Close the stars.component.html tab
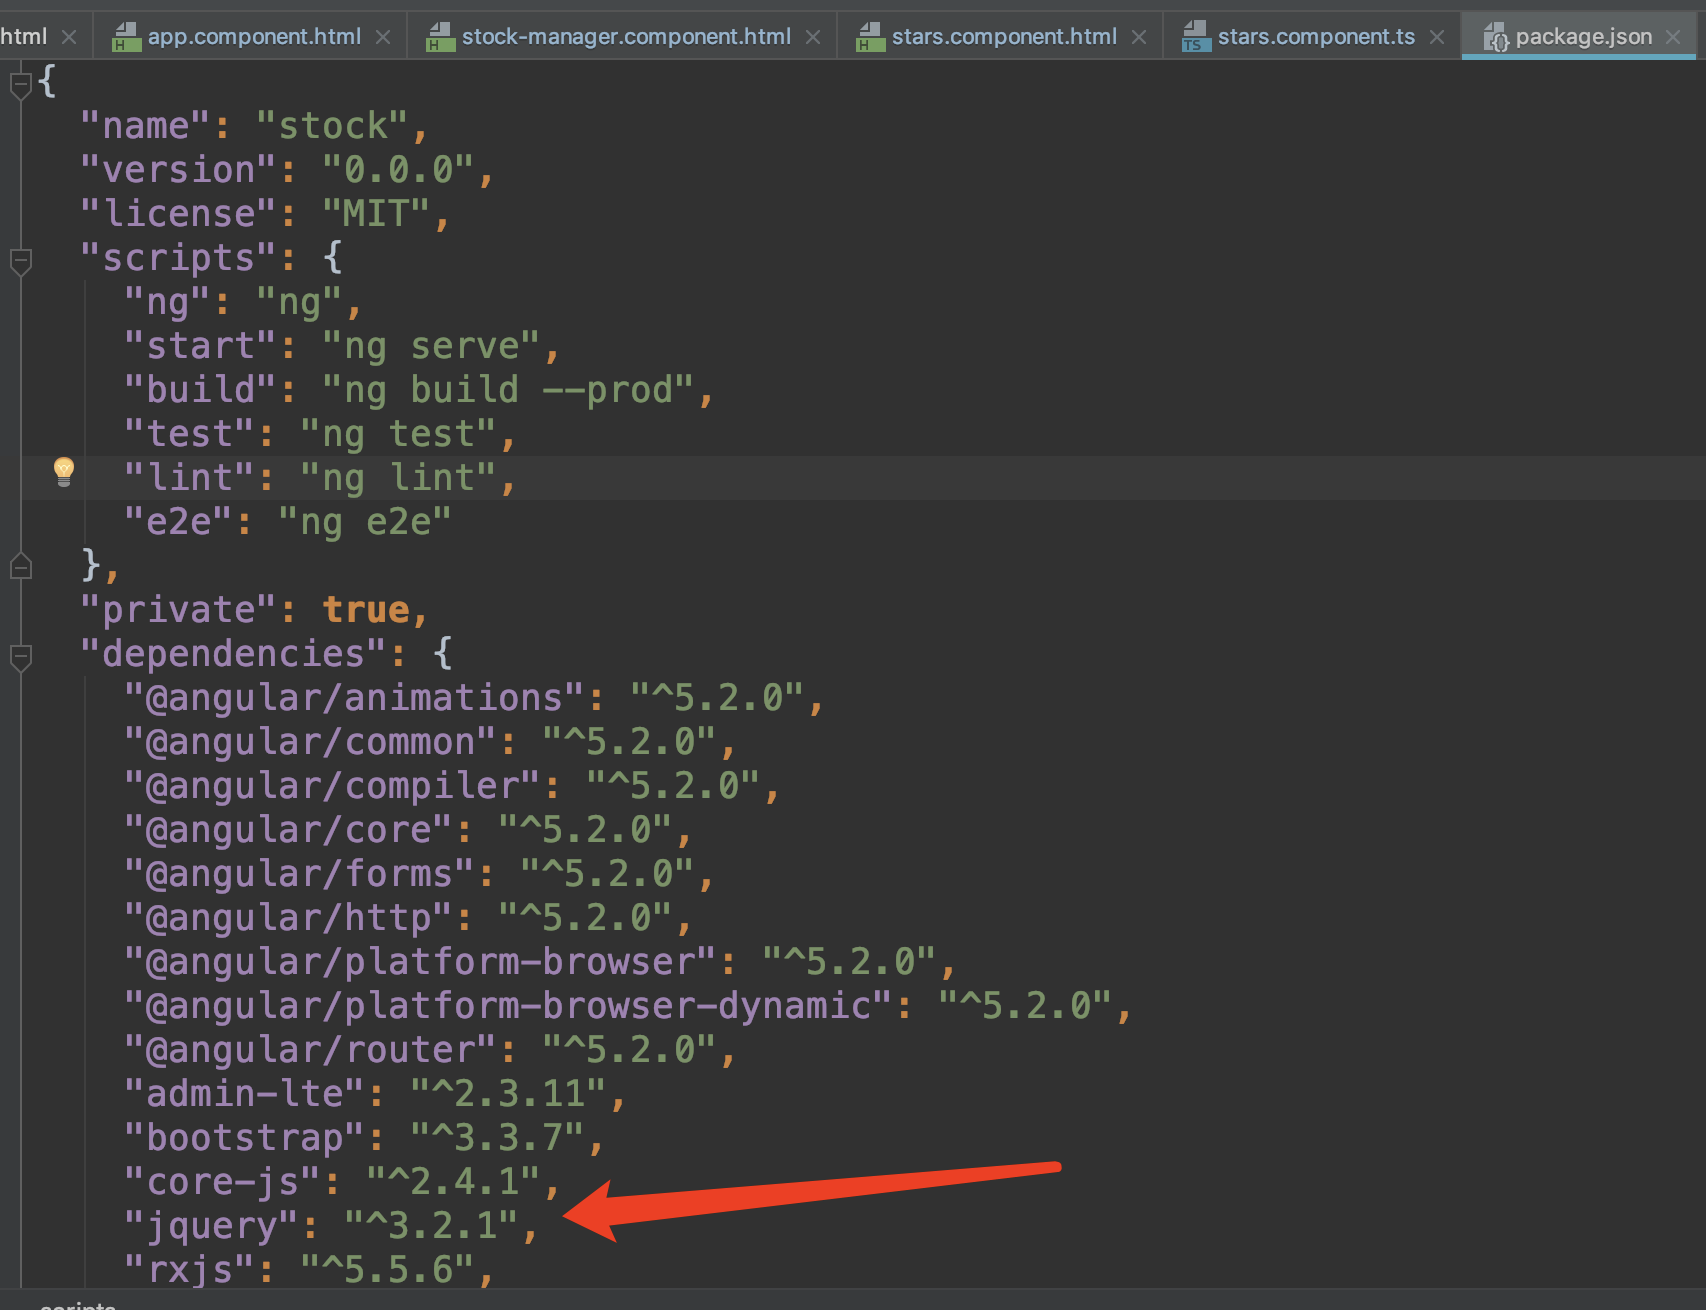 [x=1139, y=37]
